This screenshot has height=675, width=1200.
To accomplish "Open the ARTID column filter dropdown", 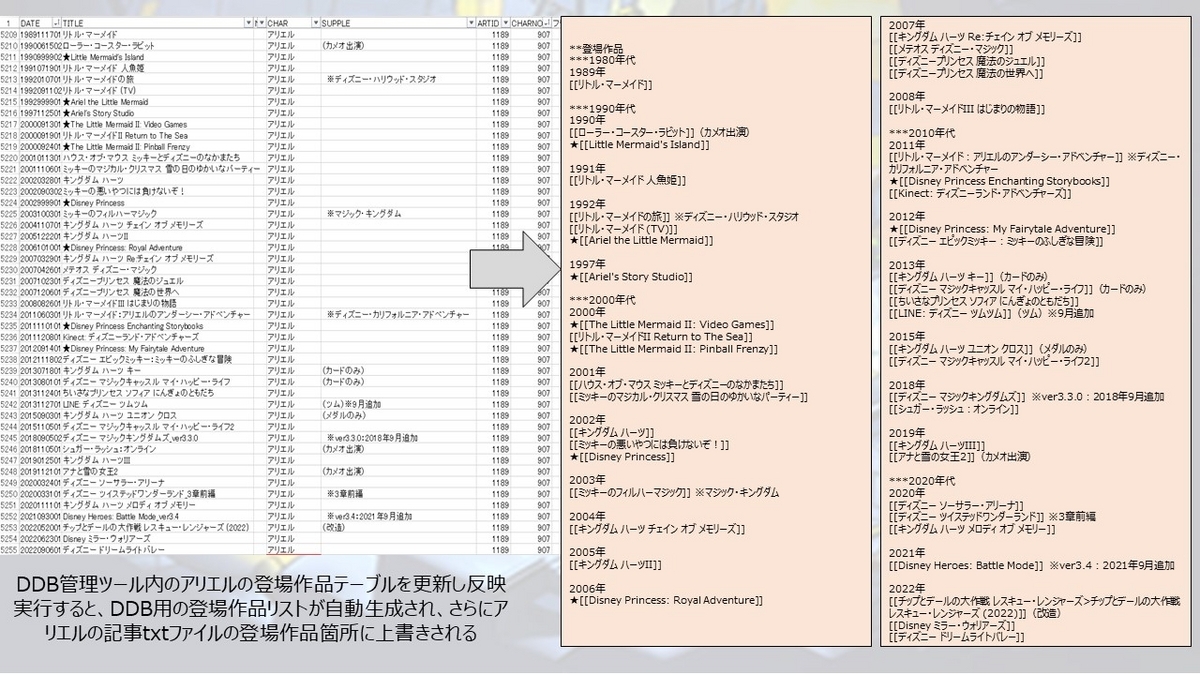I will pos(505,22).
